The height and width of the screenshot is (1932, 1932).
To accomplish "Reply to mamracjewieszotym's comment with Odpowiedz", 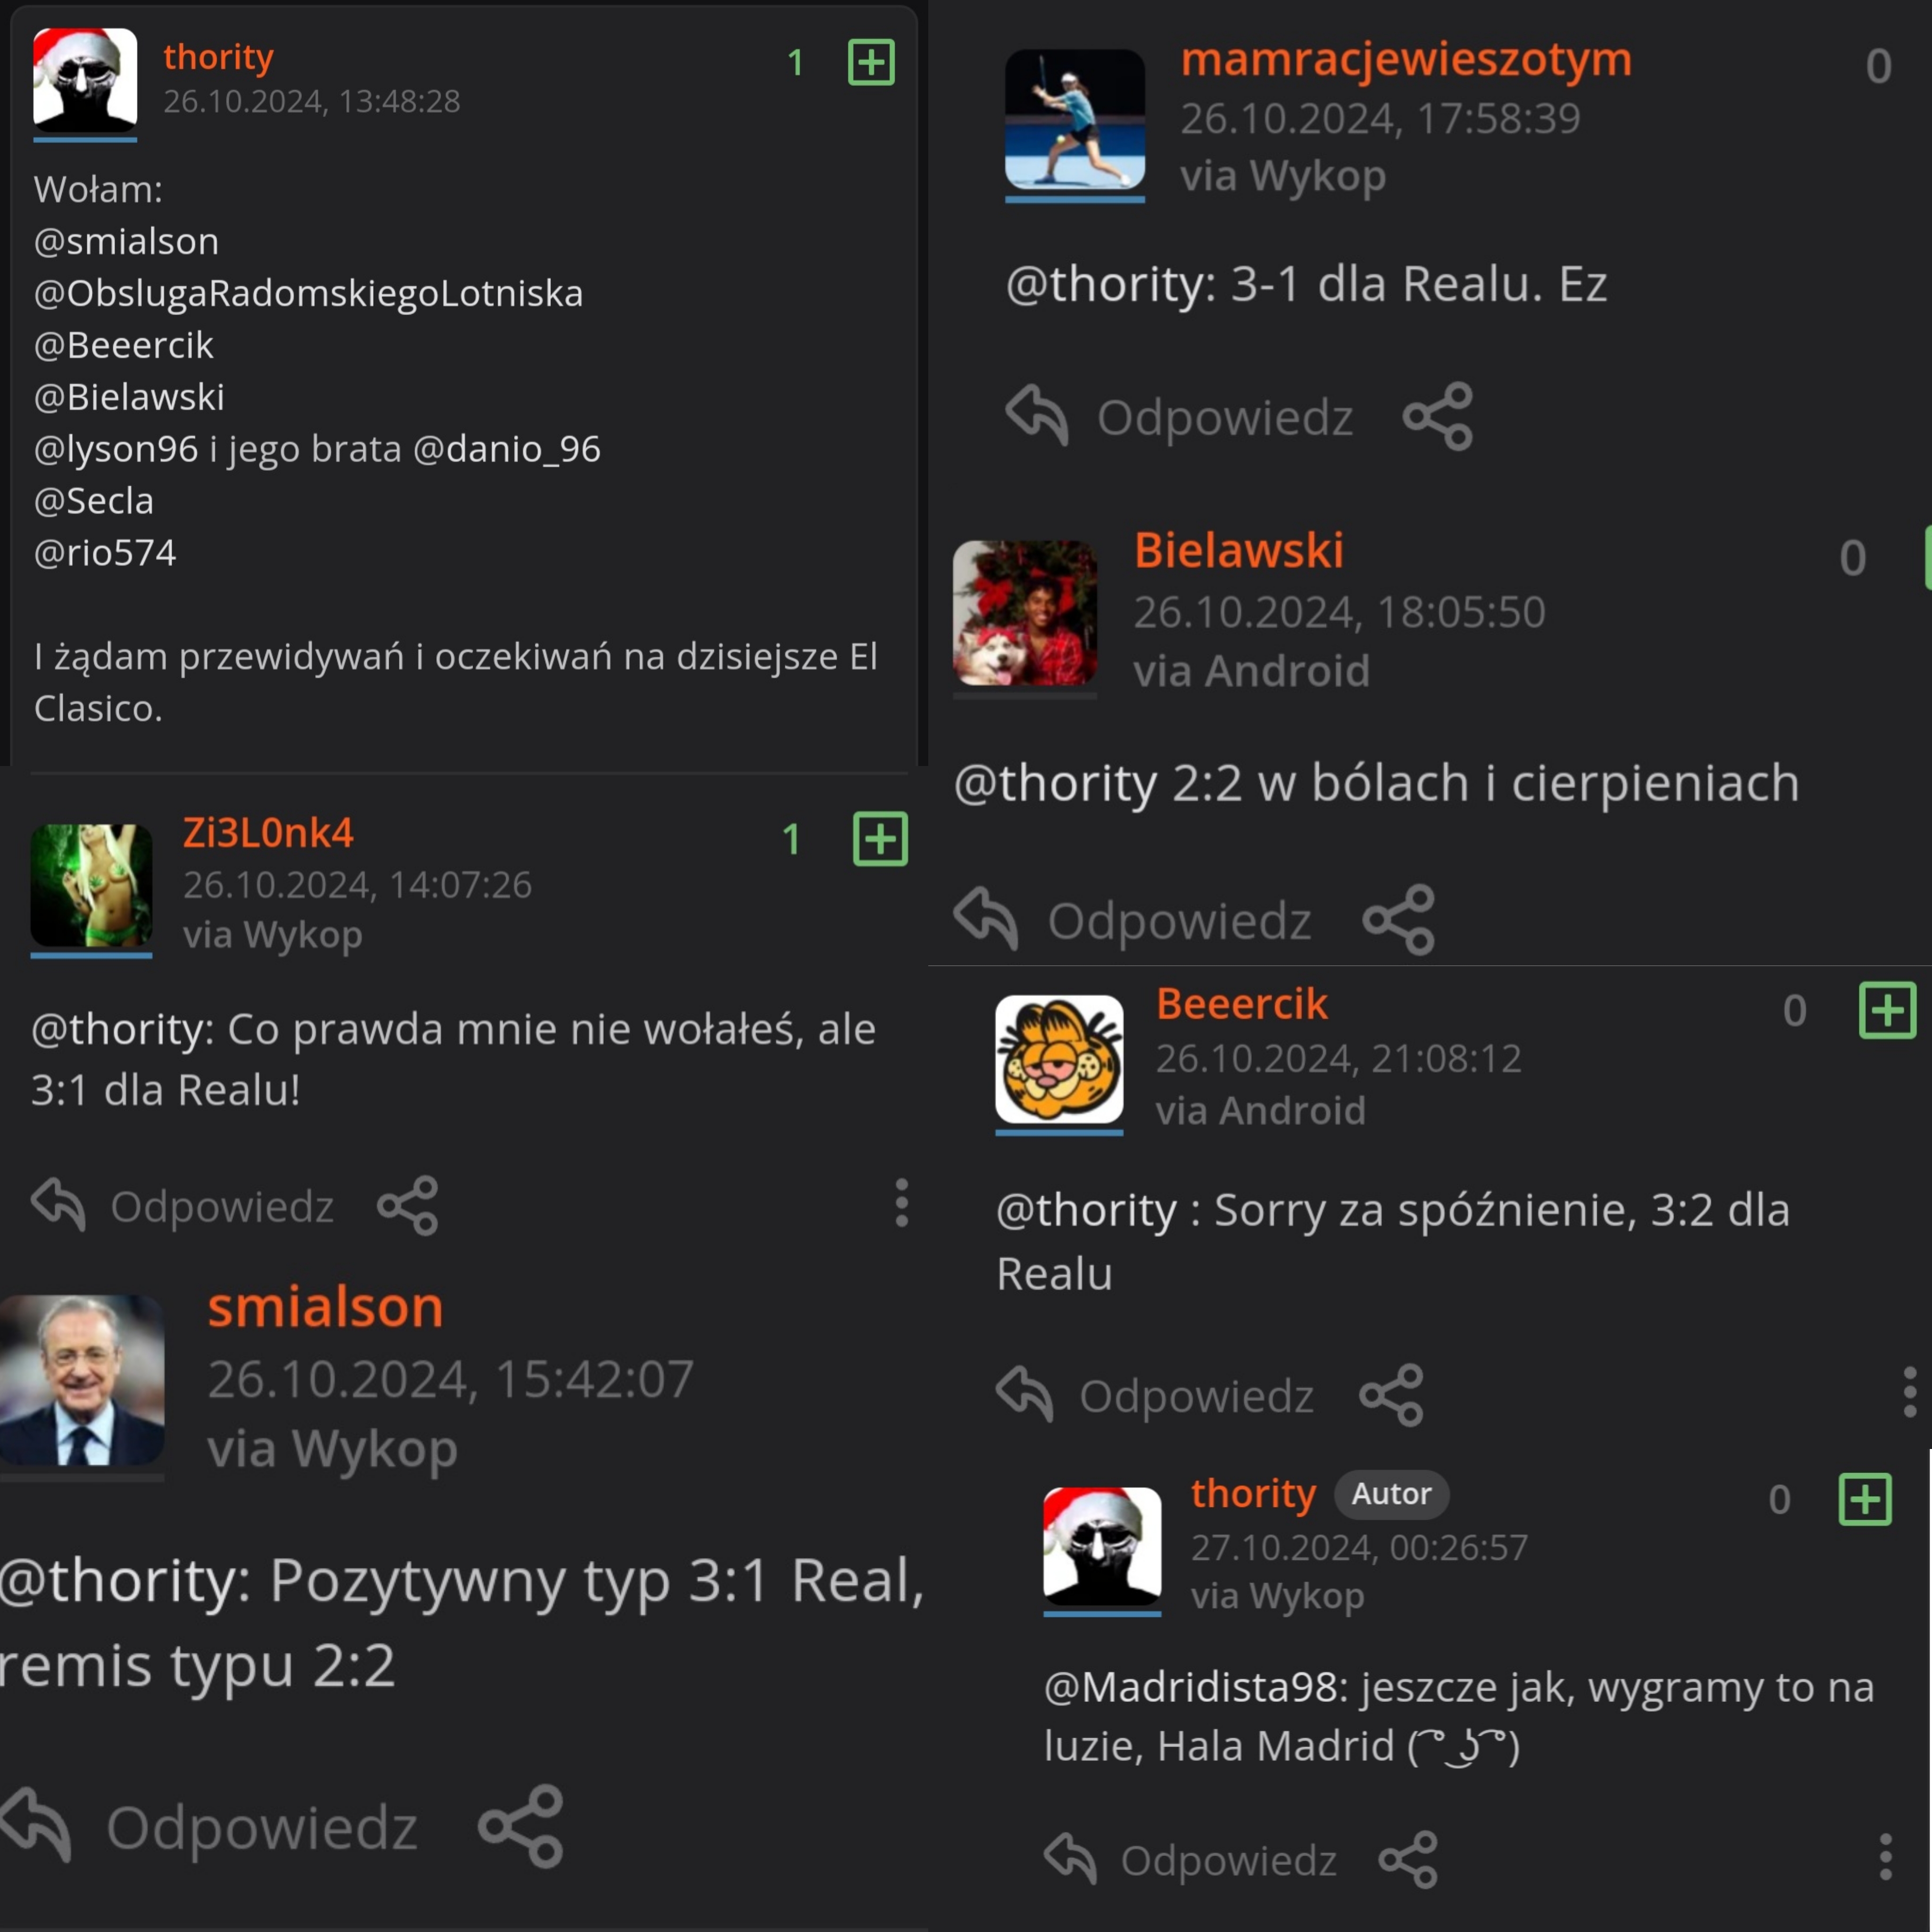I will click(x=1179, y=416).
